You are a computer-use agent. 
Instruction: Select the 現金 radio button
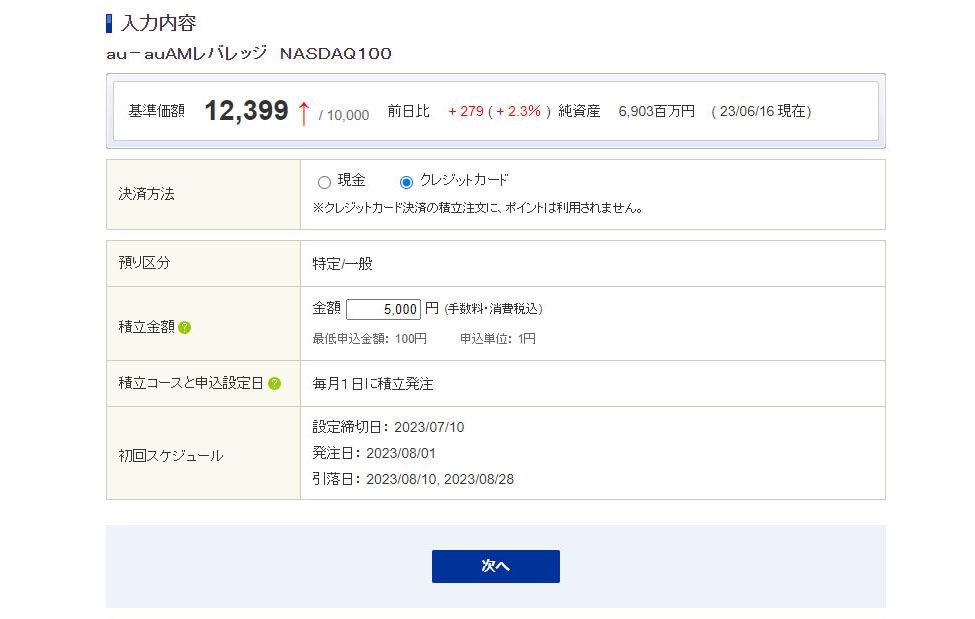(324, 182)
